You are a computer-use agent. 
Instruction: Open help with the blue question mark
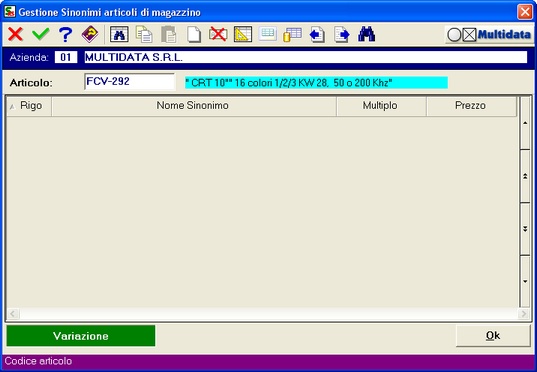65,34
